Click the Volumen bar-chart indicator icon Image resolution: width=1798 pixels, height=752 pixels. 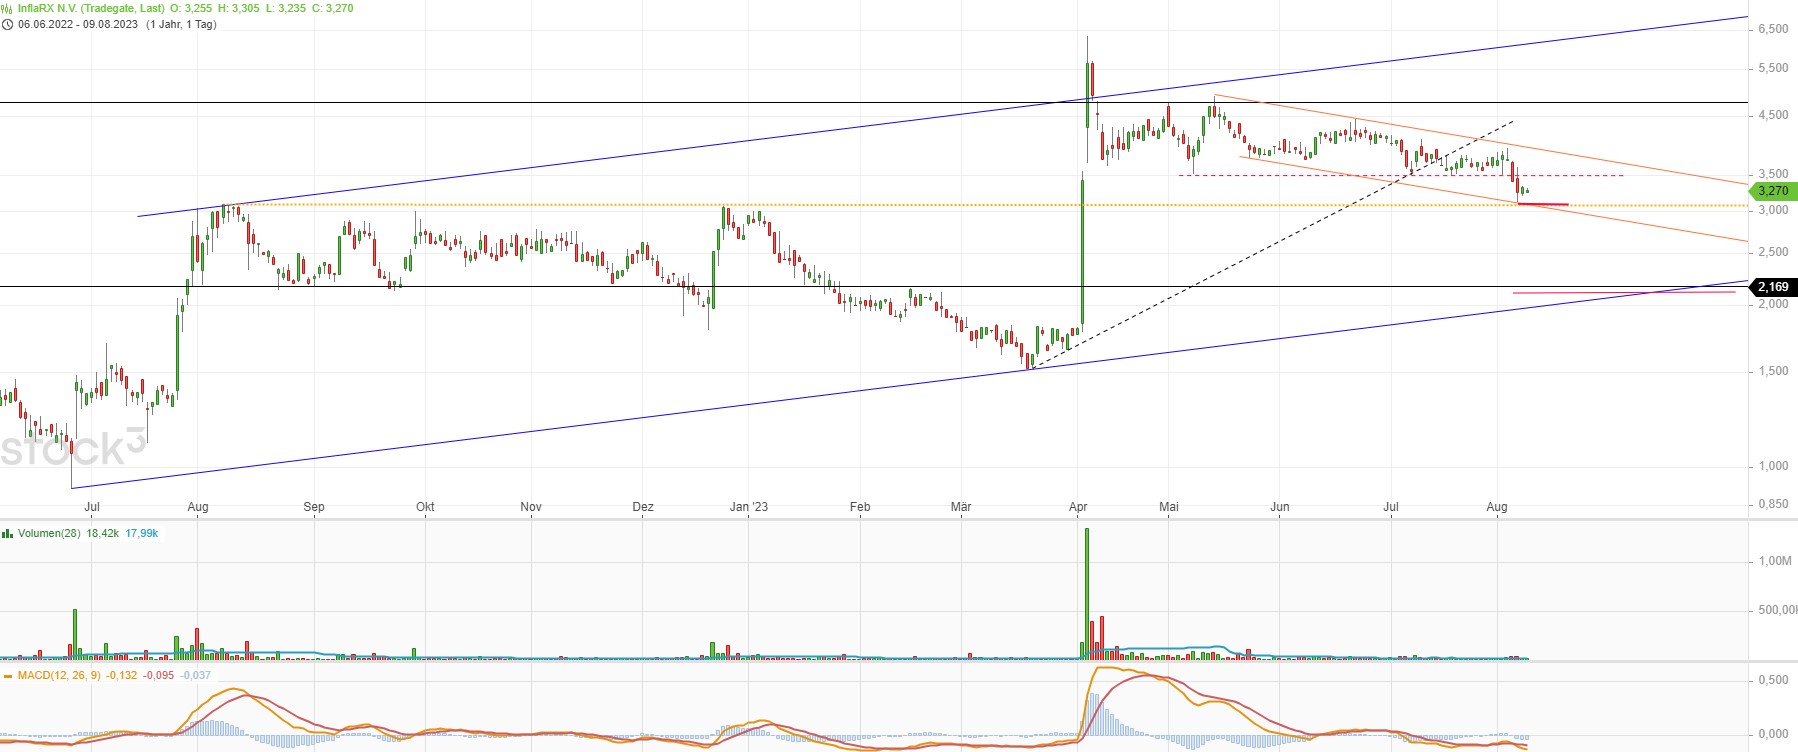tap(7, 534)
